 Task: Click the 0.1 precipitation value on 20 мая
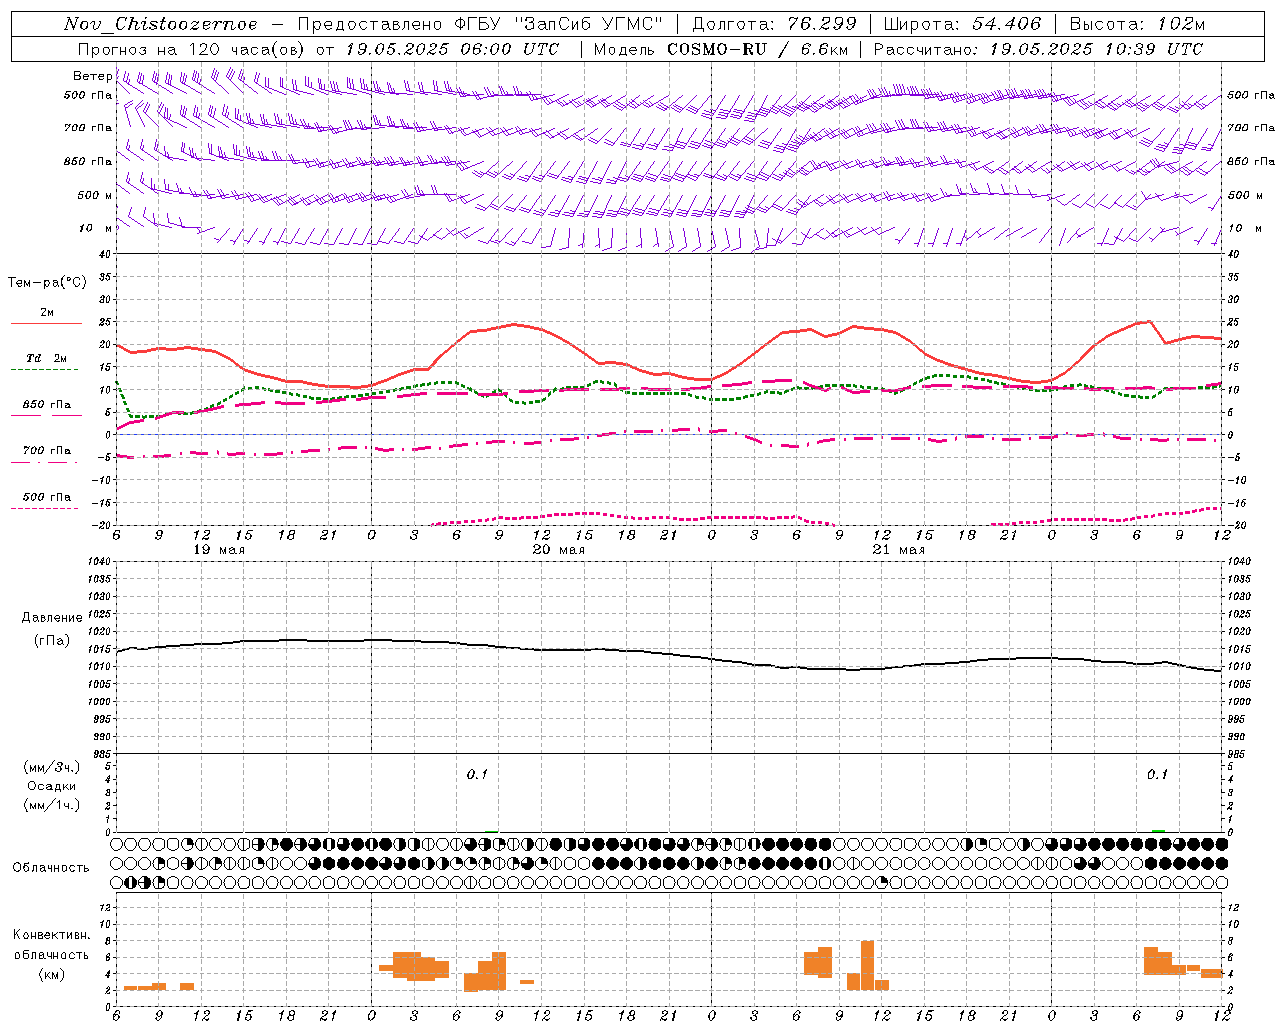(x=477, y=774)
